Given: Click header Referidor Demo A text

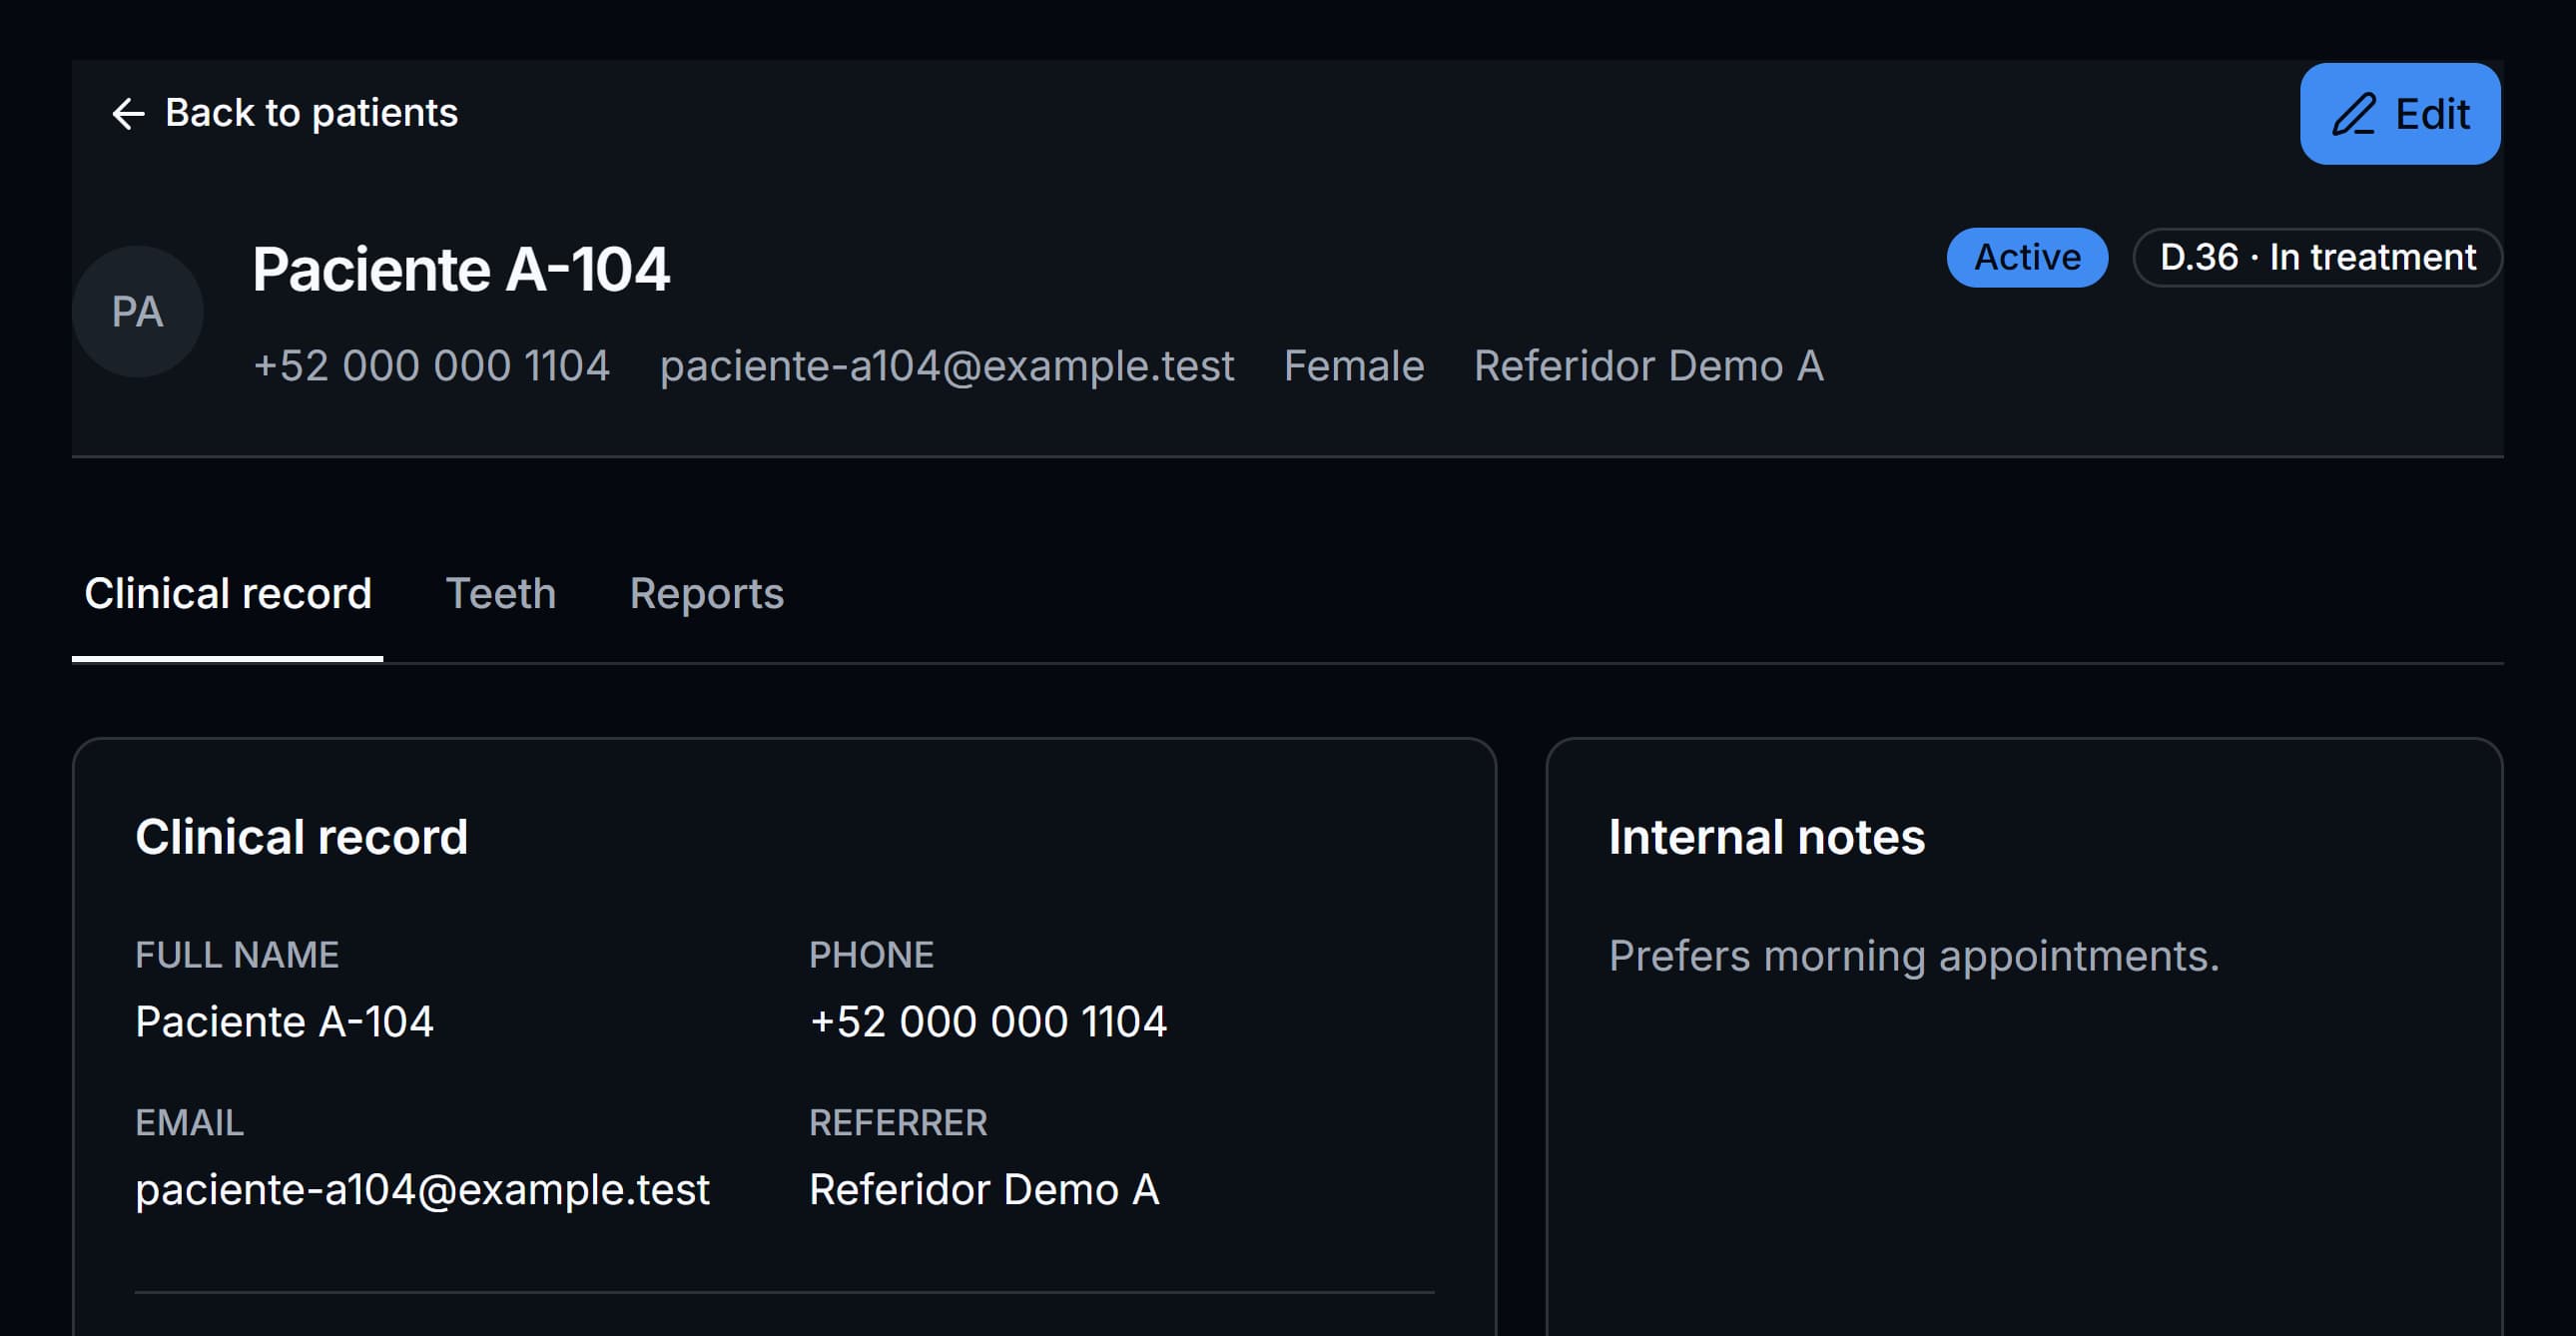Looking at the screenshot, I should point(1649,366).
